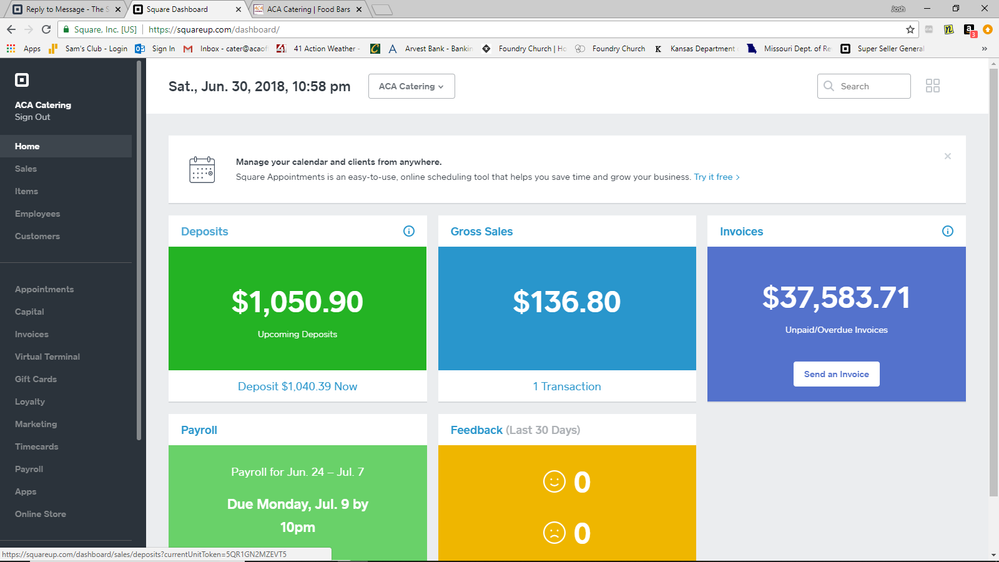The image size is (999, 562).
Task: Reload the page with refresh icon
Action: (46, 29)
